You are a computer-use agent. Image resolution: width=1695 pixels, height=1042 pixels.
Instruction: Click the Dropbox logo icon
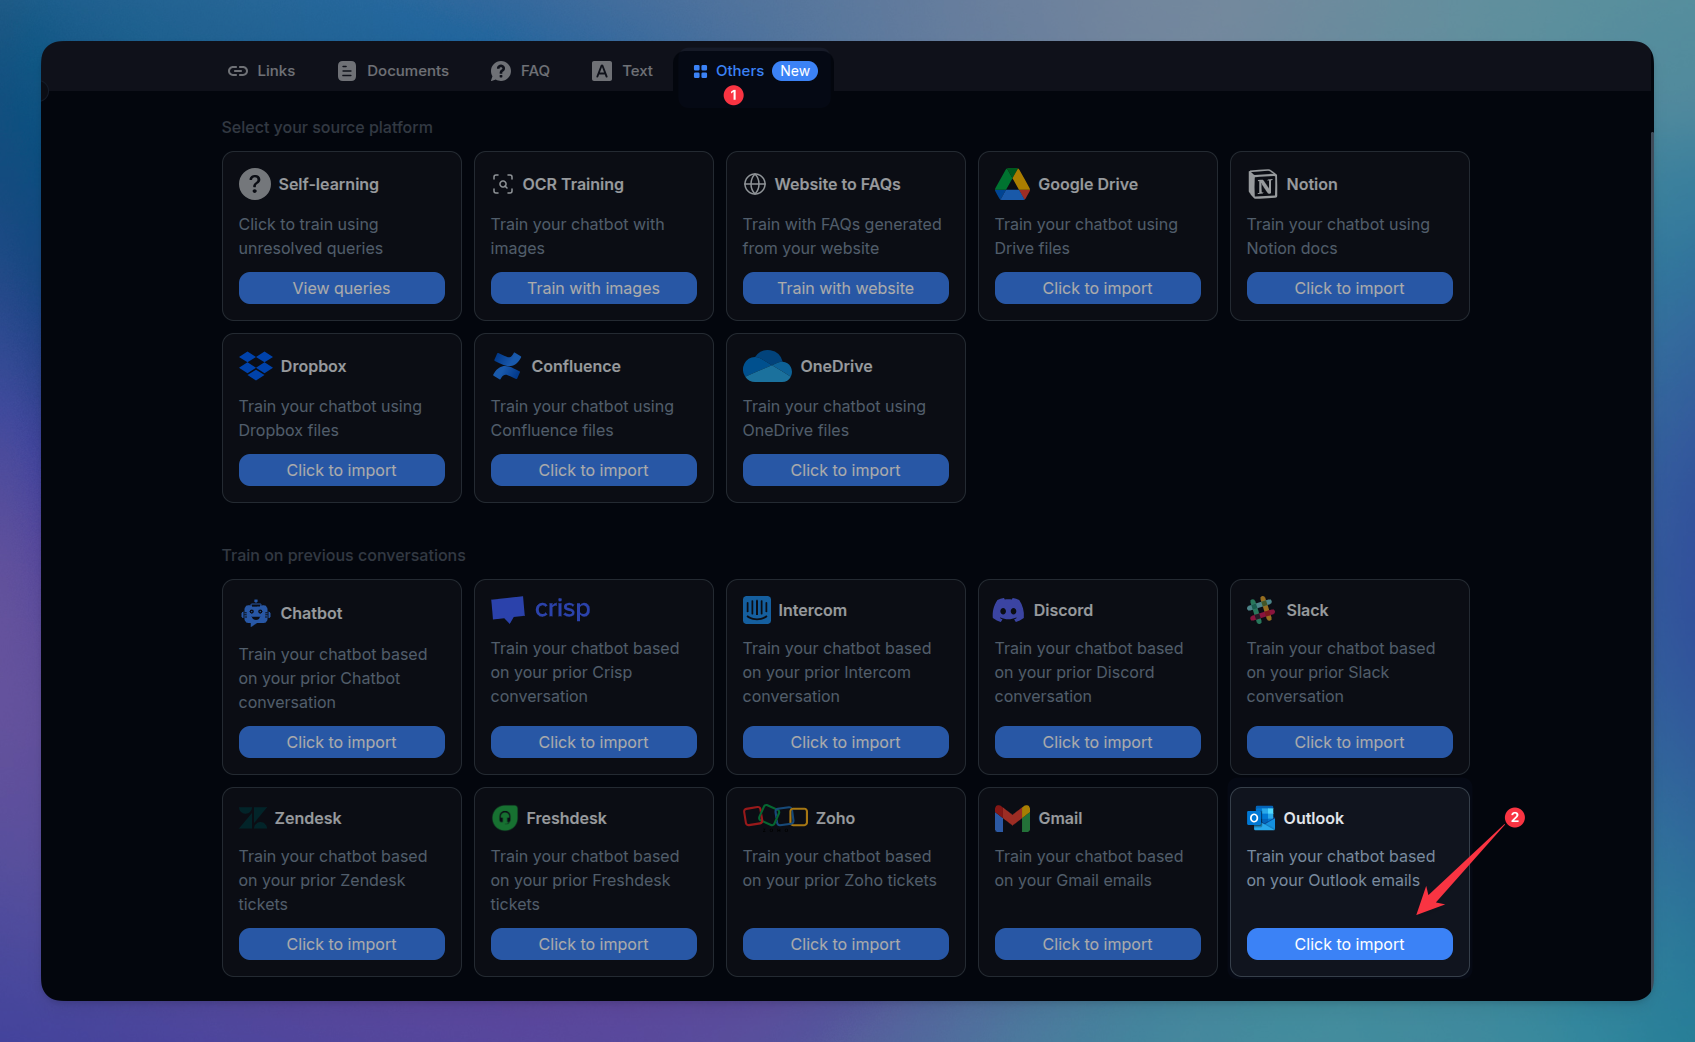click(x=256, y=366)
